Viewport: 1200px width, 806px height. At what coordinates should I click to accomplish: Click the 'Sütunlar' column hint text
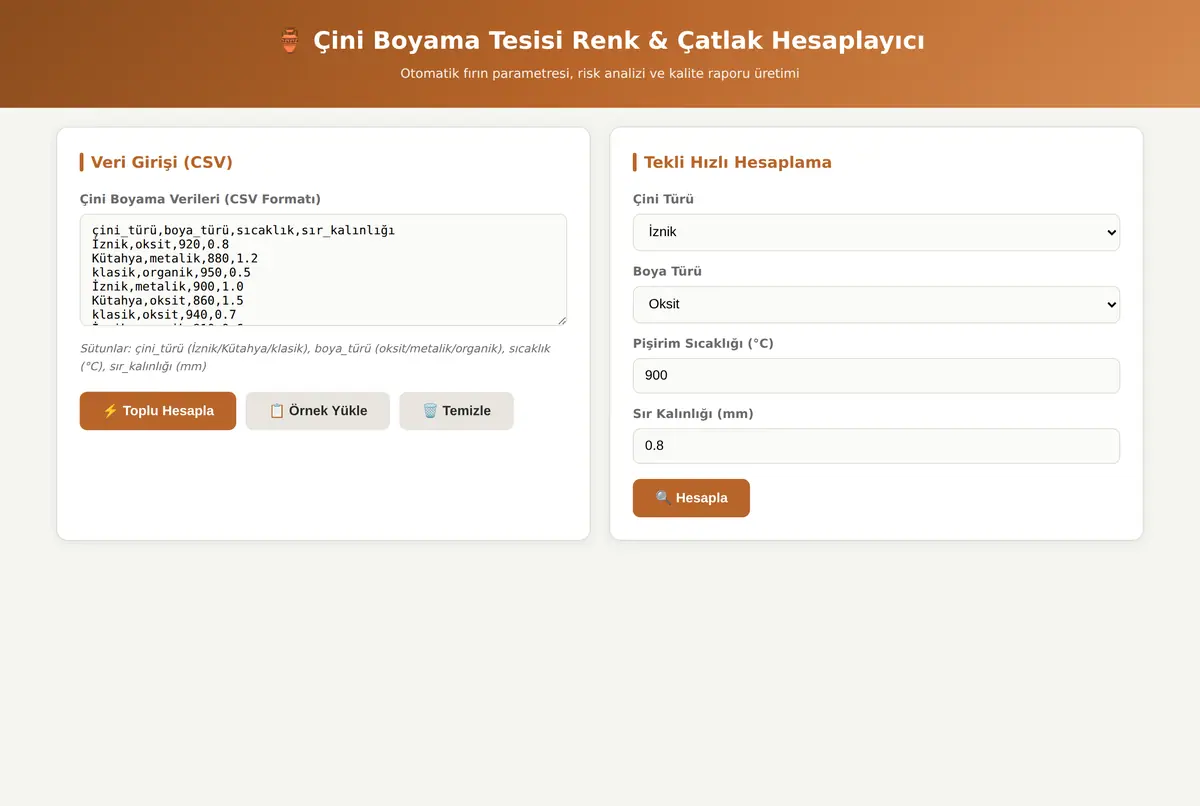[315, 357]
